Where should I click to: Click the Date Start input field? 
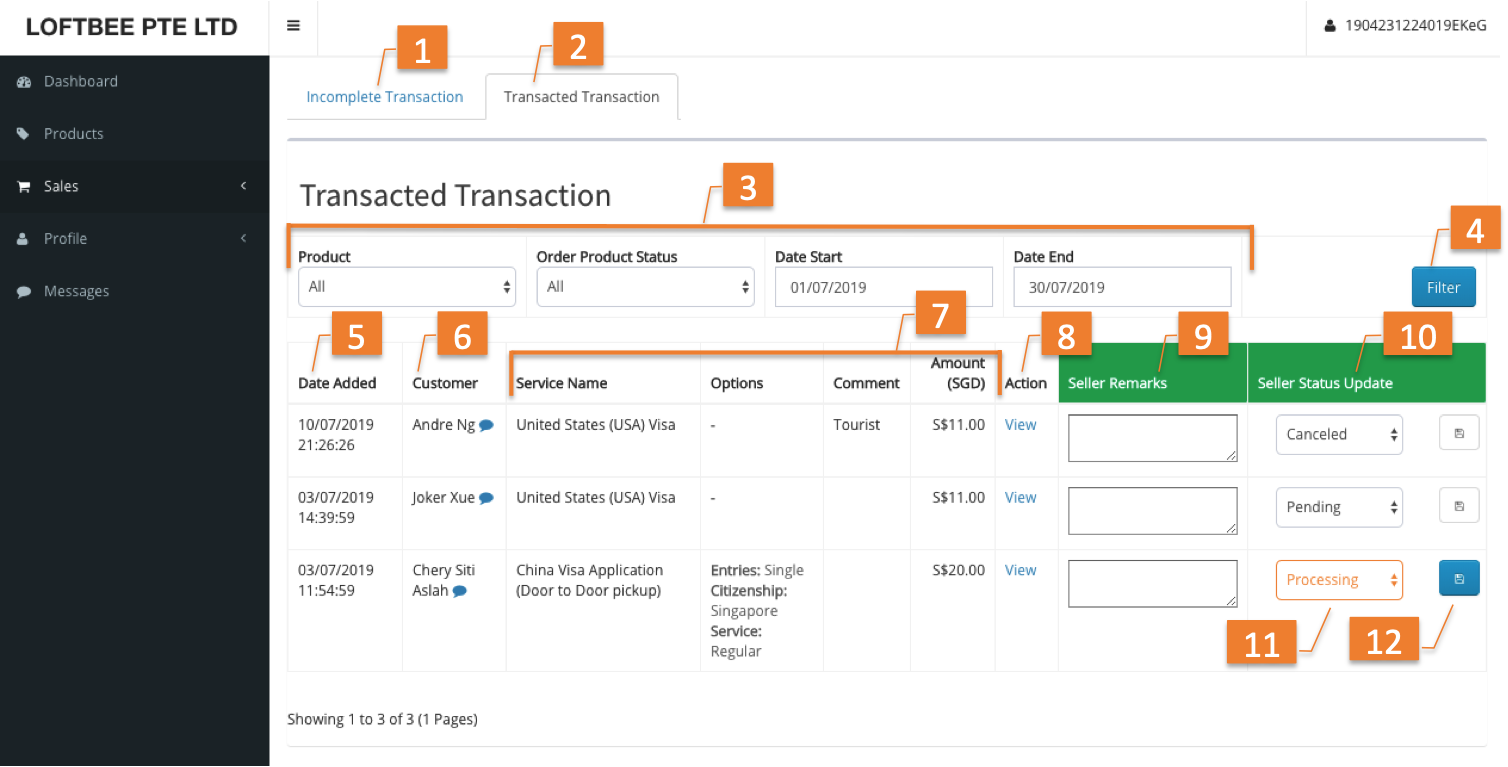883,287
